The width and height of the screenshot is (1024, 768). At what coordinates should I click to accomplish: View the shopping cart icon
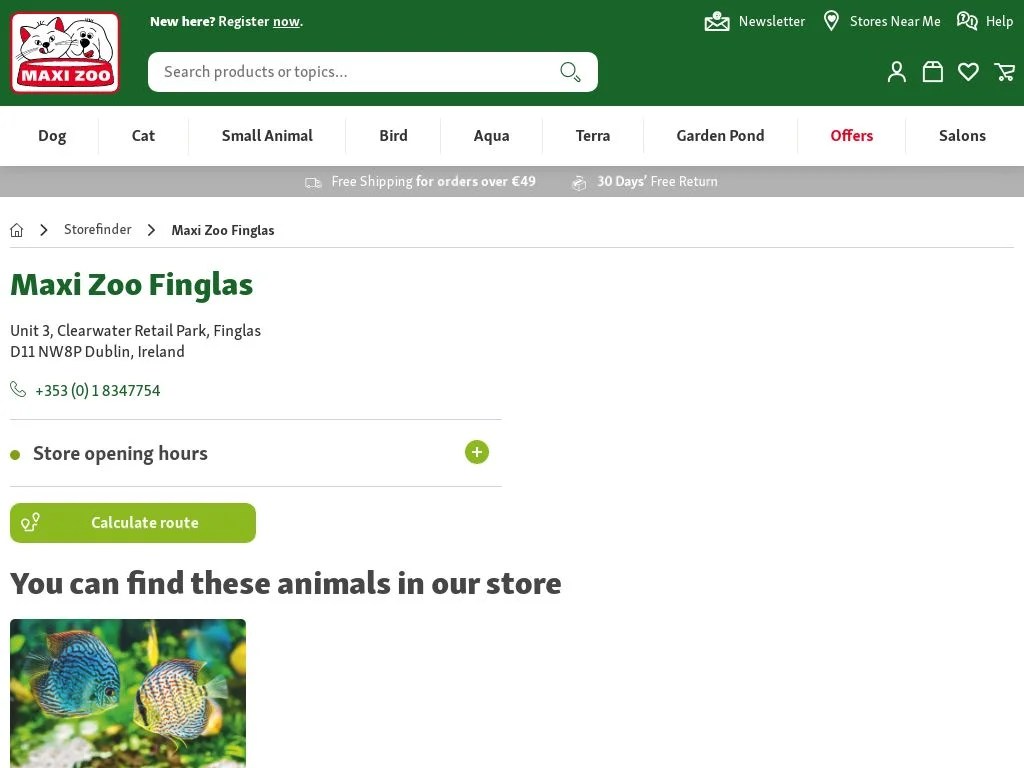pyautogui.click(x=1005, y=72)
